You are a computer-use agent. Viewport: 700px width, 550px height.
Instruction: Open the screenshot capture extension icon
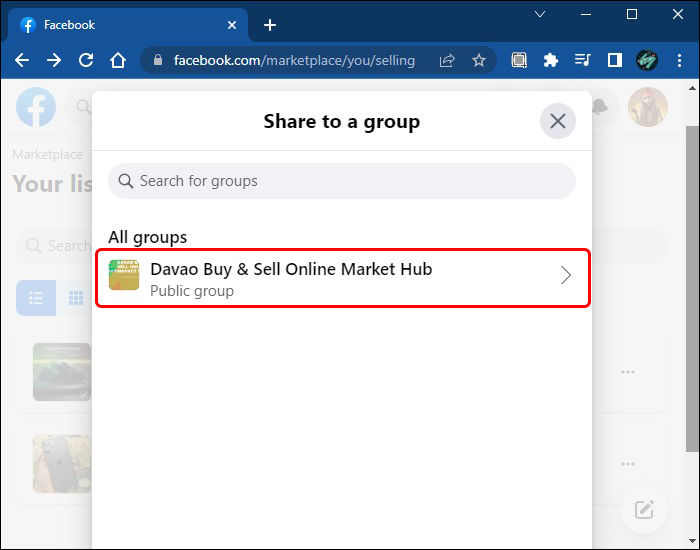point(519,60)
